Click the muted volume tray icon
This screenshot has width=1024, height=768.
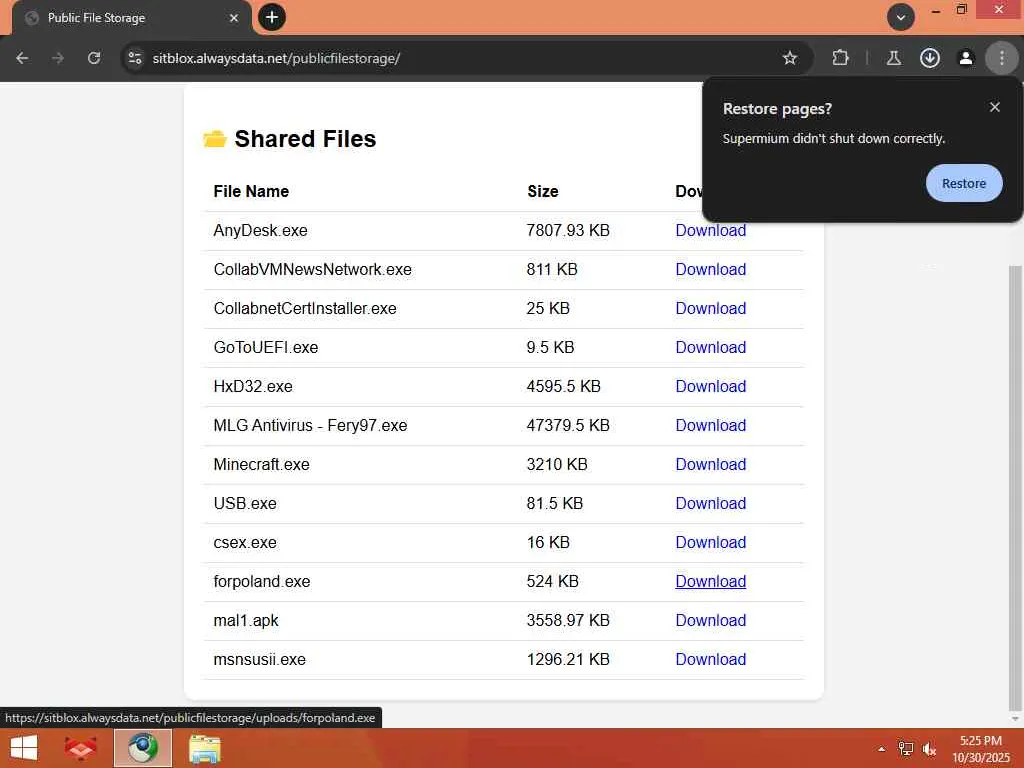point(929,749)
